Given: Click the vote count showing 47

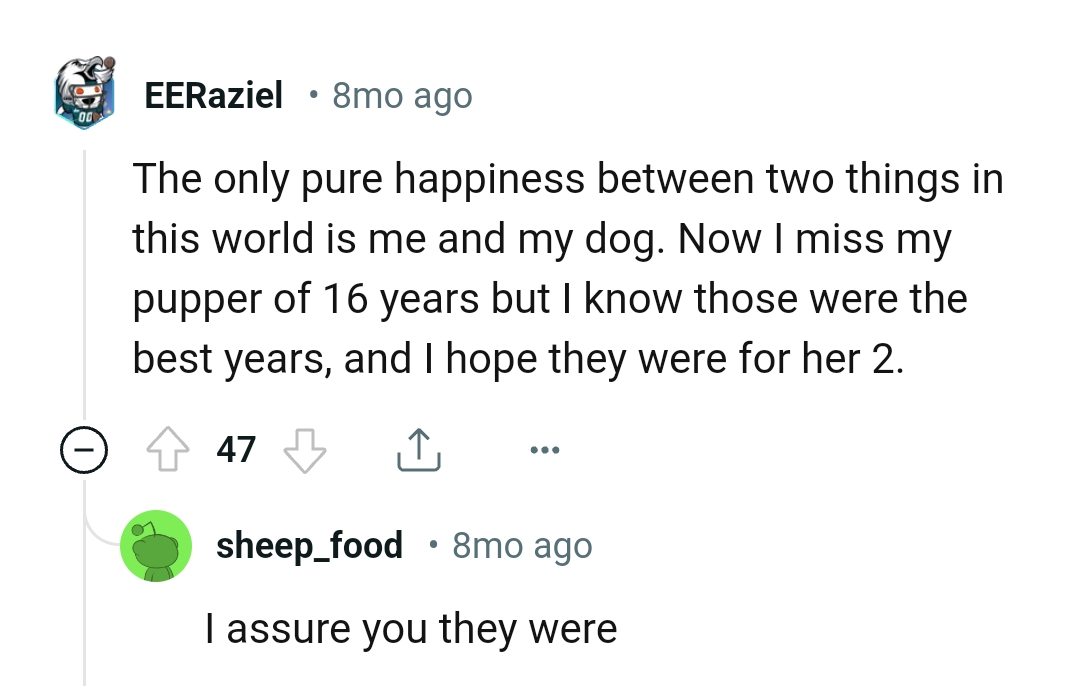Looking at the screenshot, I should pos(236,450).
